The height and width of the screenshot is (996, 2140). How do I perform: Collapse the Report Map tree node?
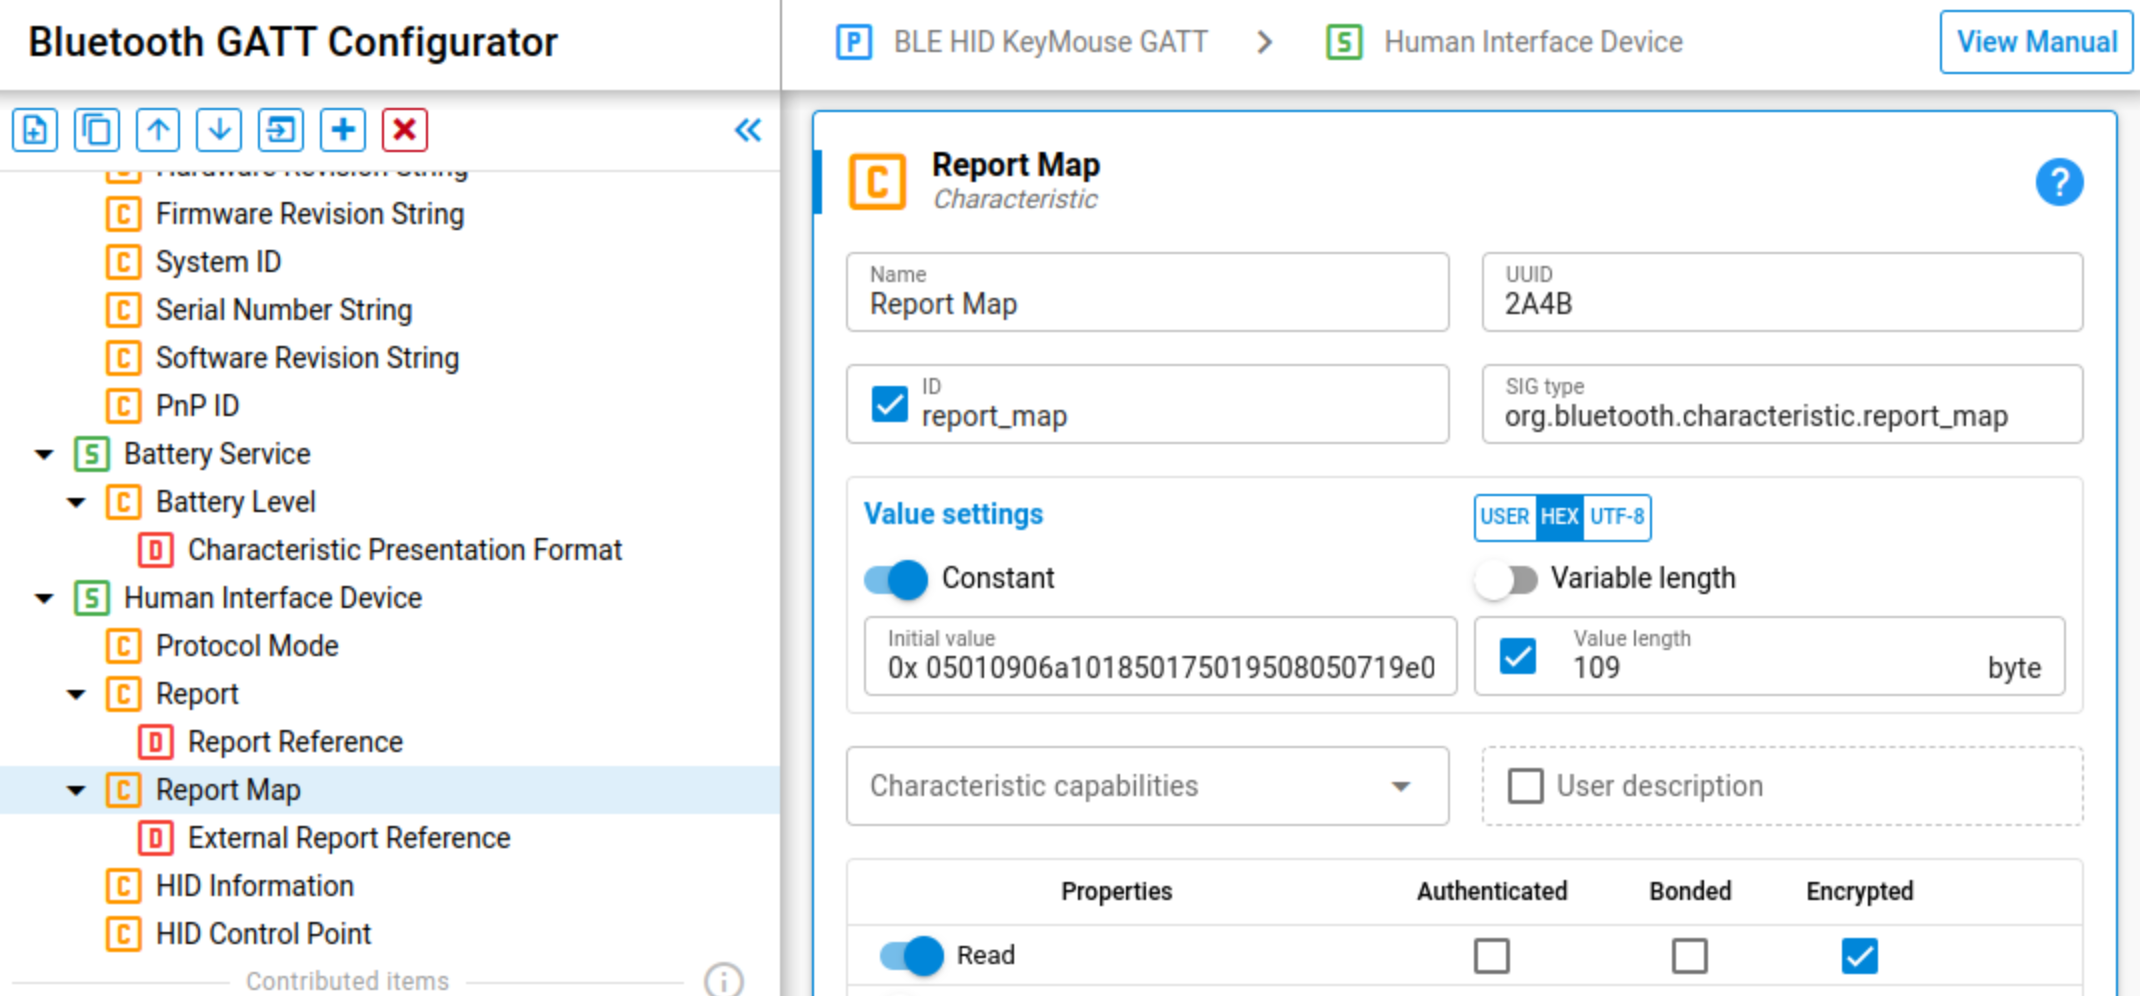pos(76,791)
